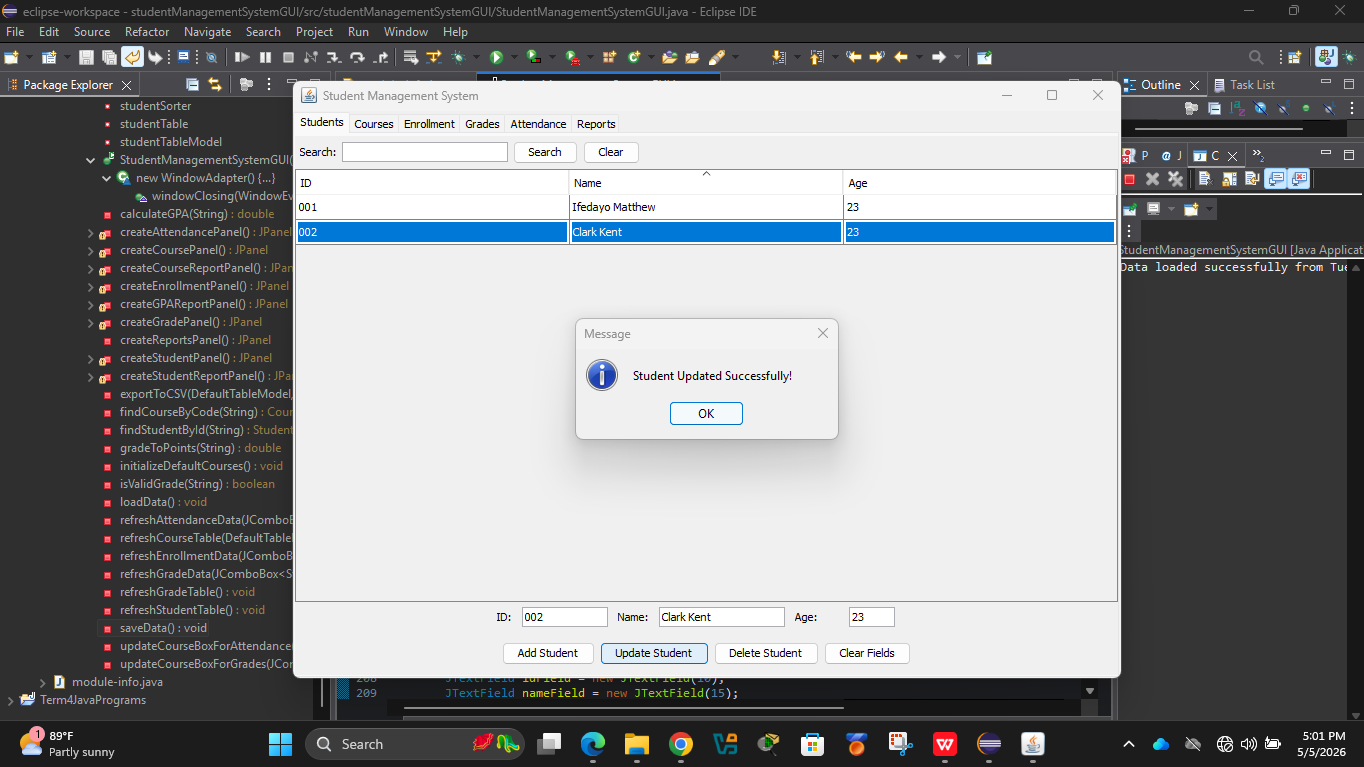
Task: Click Remove All Terminated Launches icon
Action: tap(1176, 179)
